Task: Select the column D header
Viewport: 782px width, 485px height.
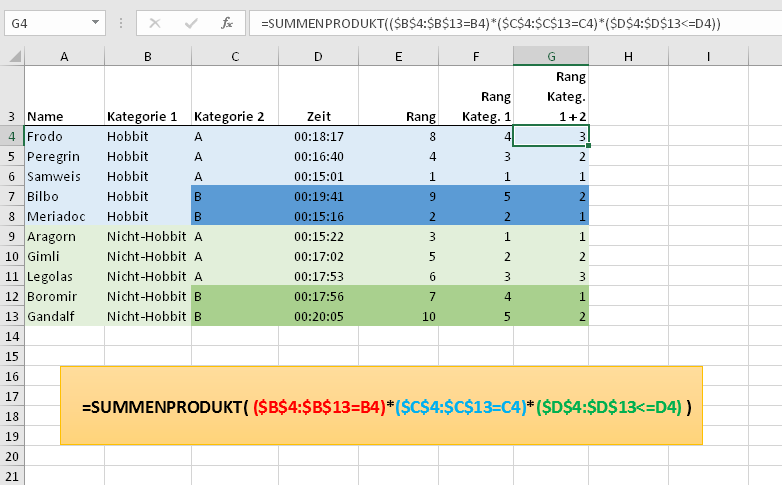Action: (x=317, y=57)
